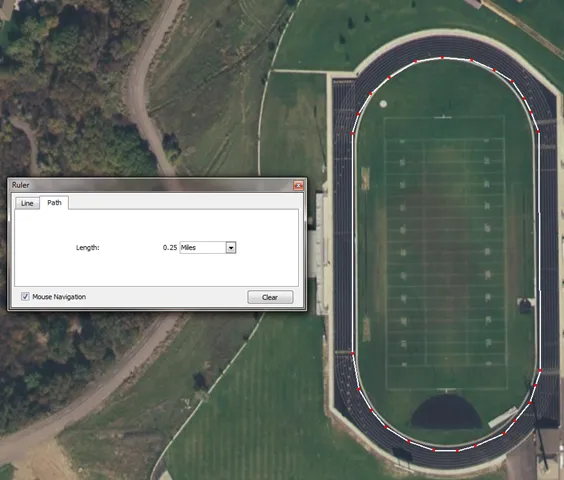Click the Length label
564x480 pixels.
click(88, 248)
